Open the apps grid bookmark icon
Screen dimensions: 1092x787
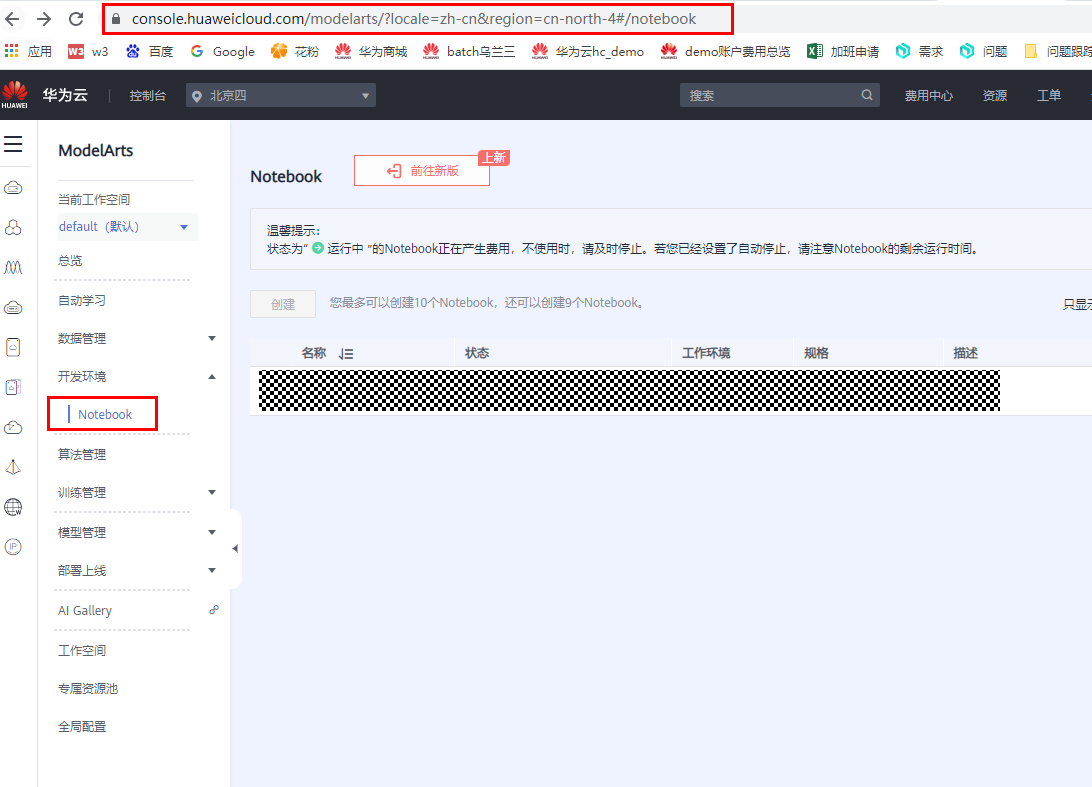coord(11,51)
